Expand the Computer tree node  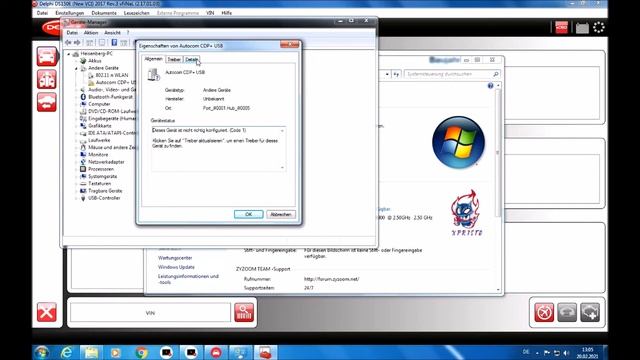click(x=76, y=104)
